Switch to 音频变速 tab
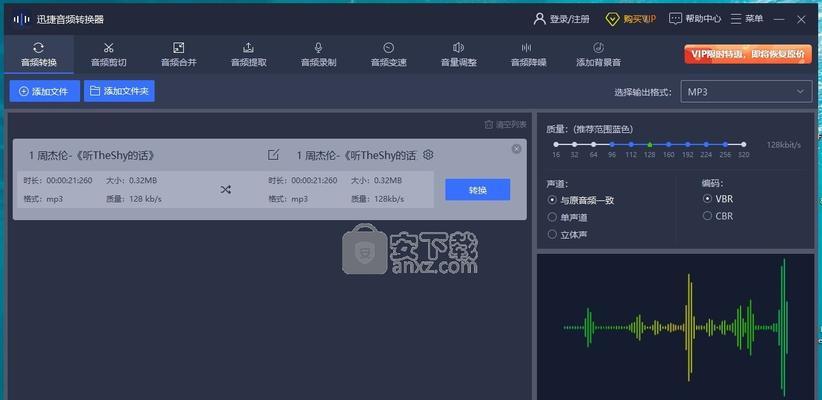822x400 pixels. [x=388, y=55]
